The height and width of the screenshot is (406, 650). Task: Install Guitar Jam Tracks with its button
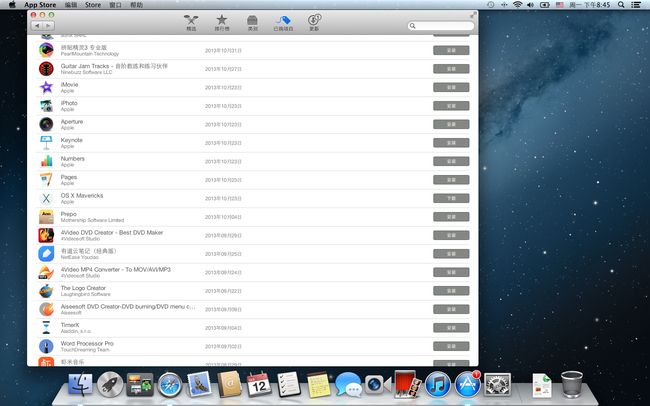[x=451, y=69]
